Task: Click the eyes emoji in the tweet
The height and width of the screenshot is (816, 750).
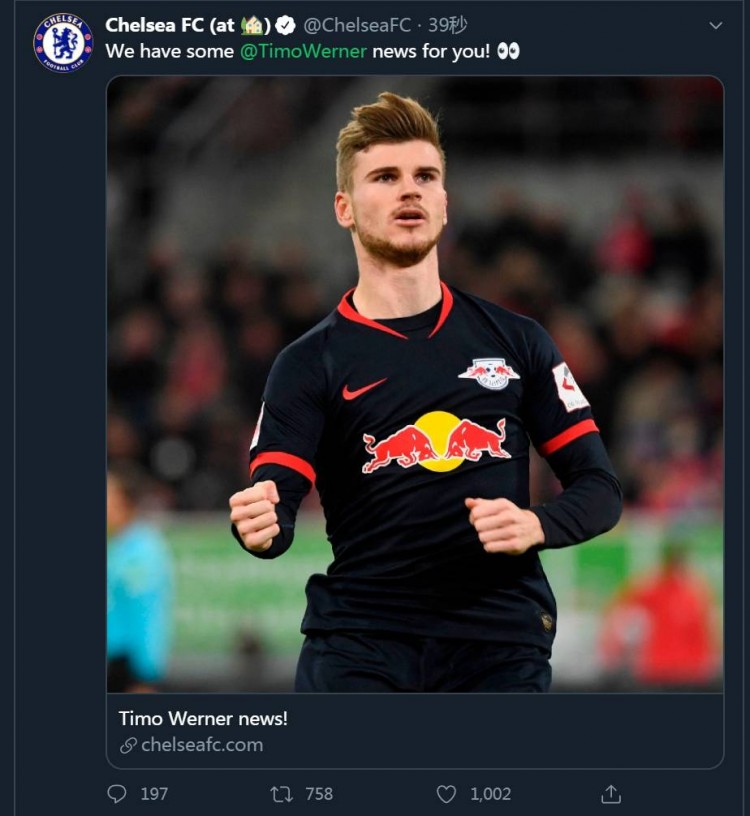Action: [x=508, y=51]
